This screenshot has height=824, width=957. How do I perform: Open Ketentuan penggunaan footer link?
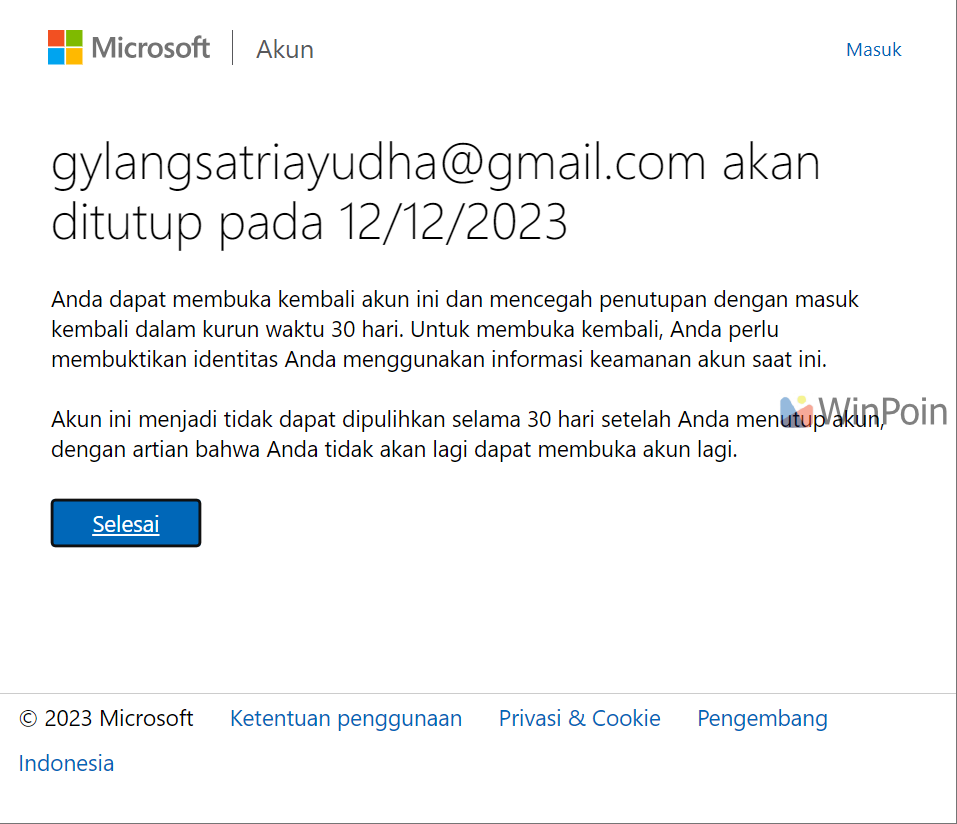pos(345,718)
